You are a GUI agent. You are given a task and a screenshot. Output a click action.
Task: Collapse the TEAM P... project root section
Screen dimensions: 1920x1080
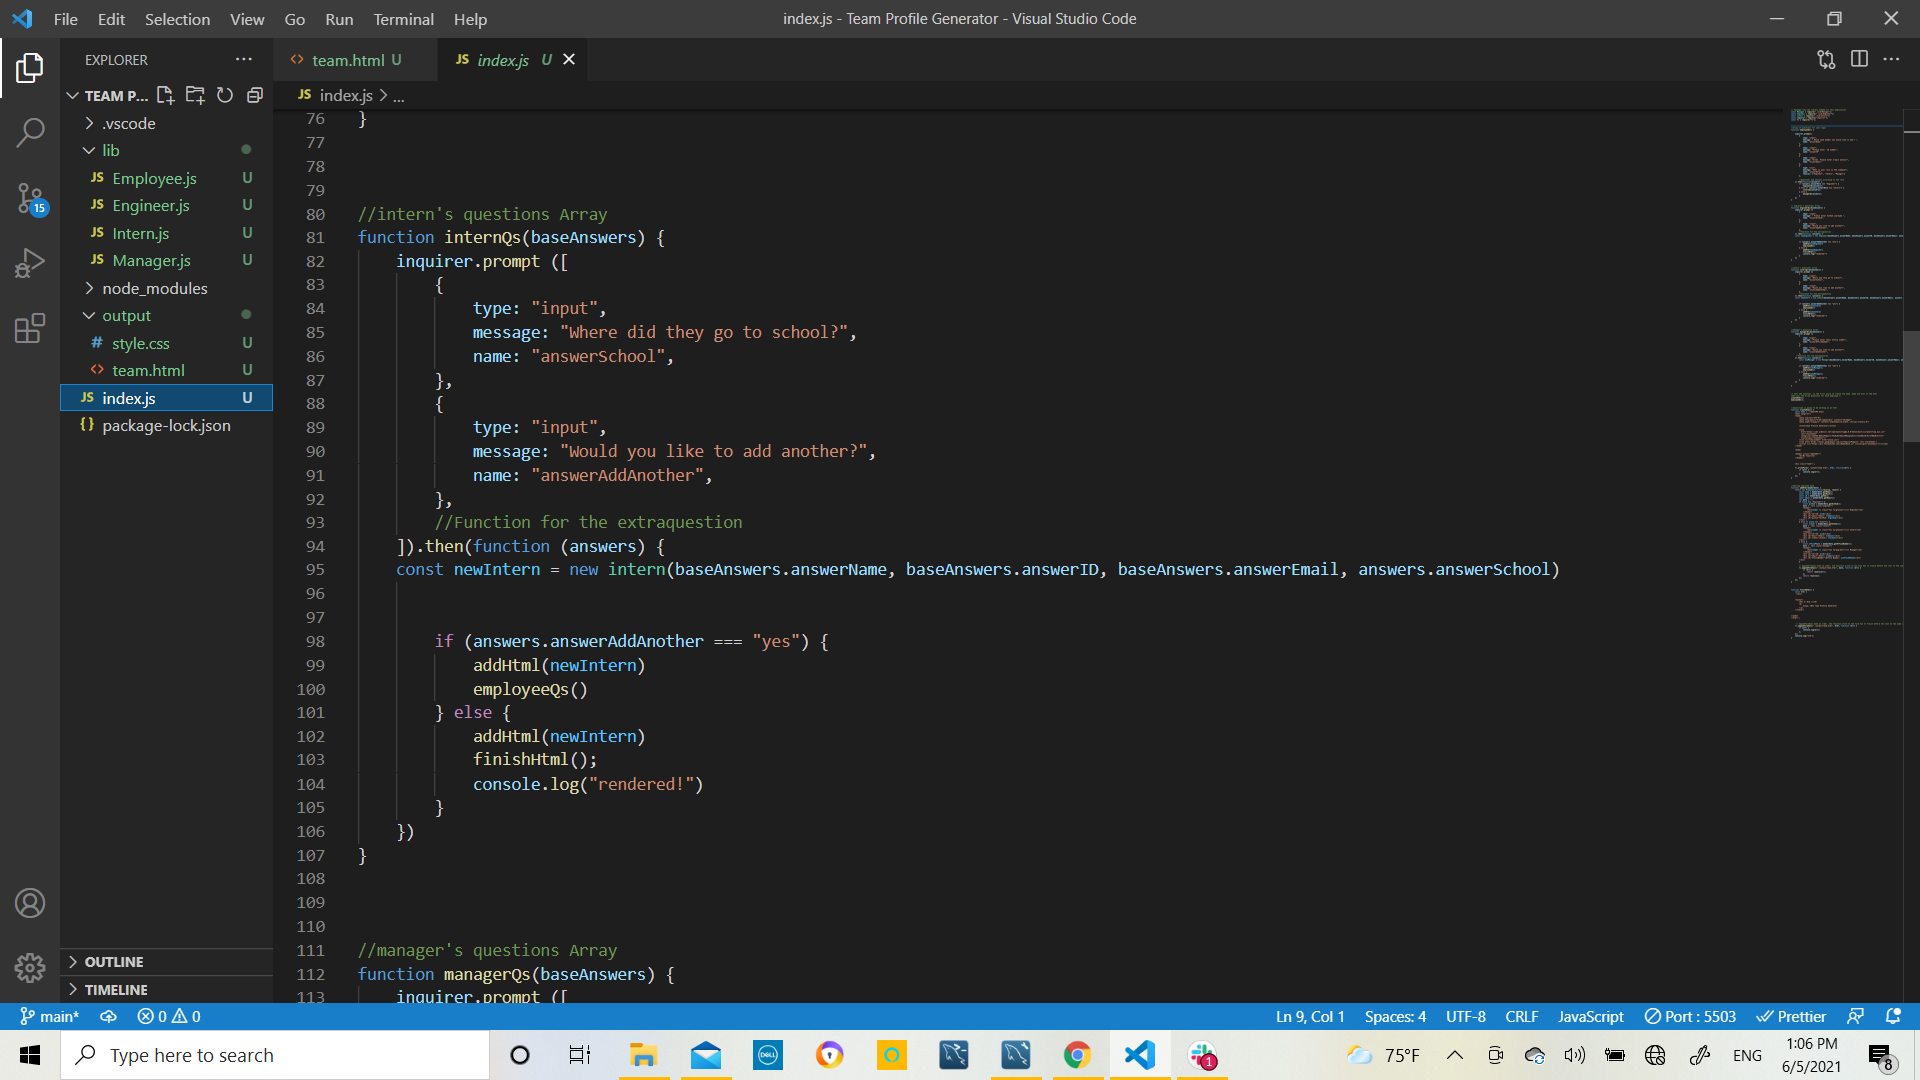107,95
